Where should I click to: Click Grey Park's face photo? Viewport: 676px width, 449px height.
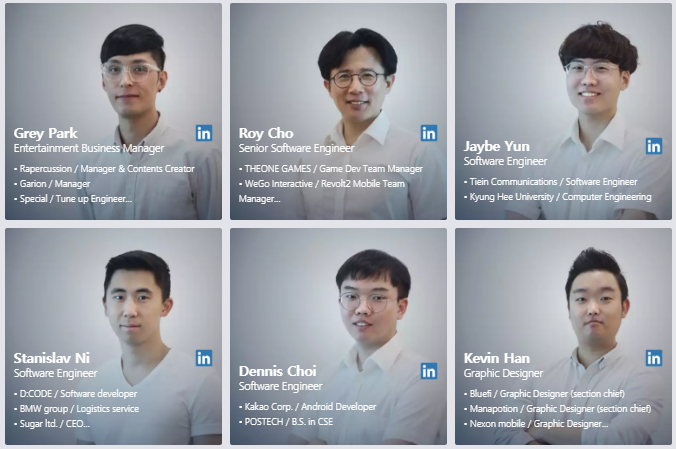(x=132, y=71)
